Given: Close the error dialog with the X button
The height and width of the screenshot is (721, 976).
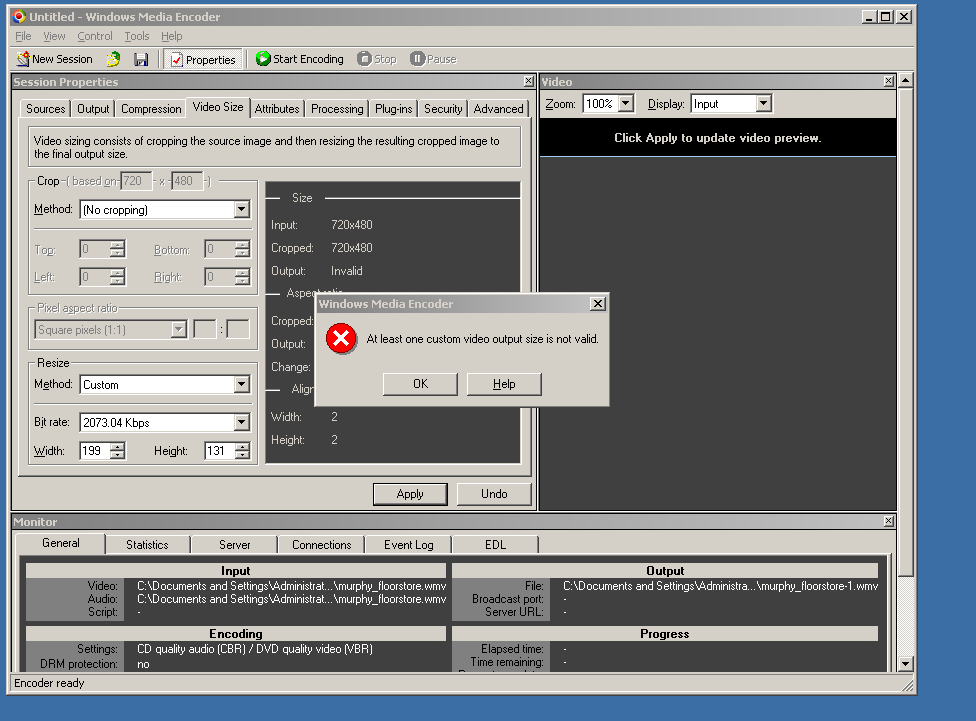Looking at the screenshot, I should tap(598, 303).
